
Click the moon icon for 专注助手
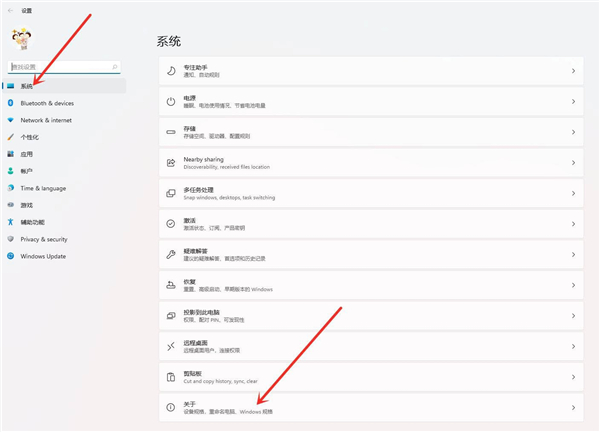171,71
